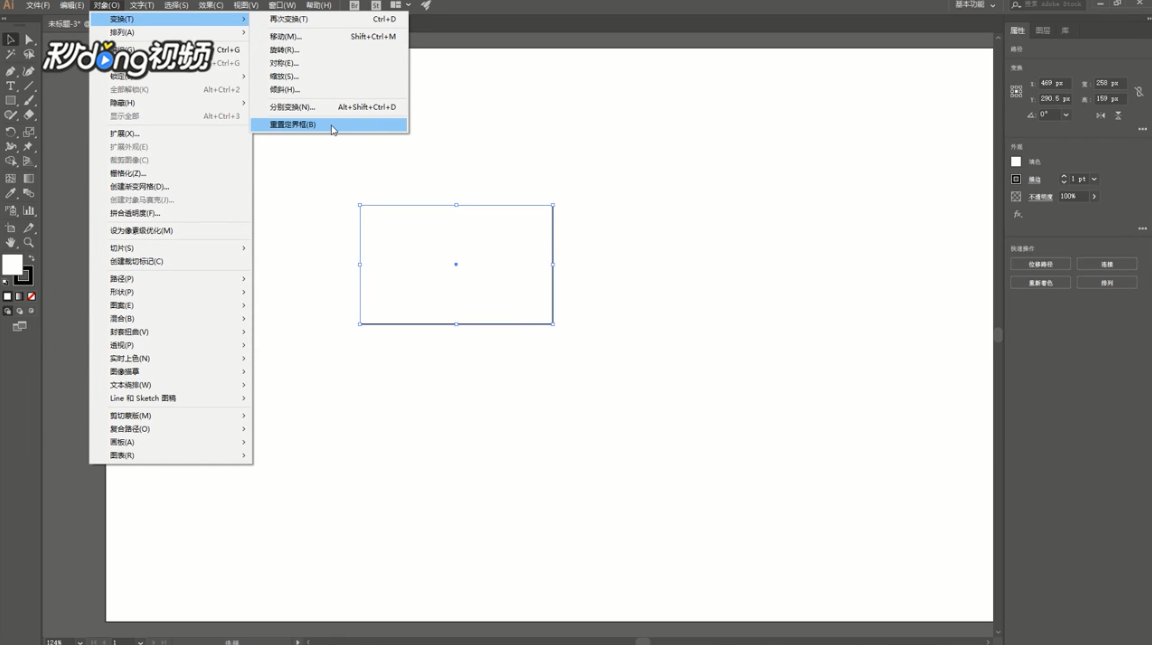Image resolution: width=1152 pixels, height=645 pixels.
Task: Open the 基本功能 workspace dropdown
Action: click(975, 5)
